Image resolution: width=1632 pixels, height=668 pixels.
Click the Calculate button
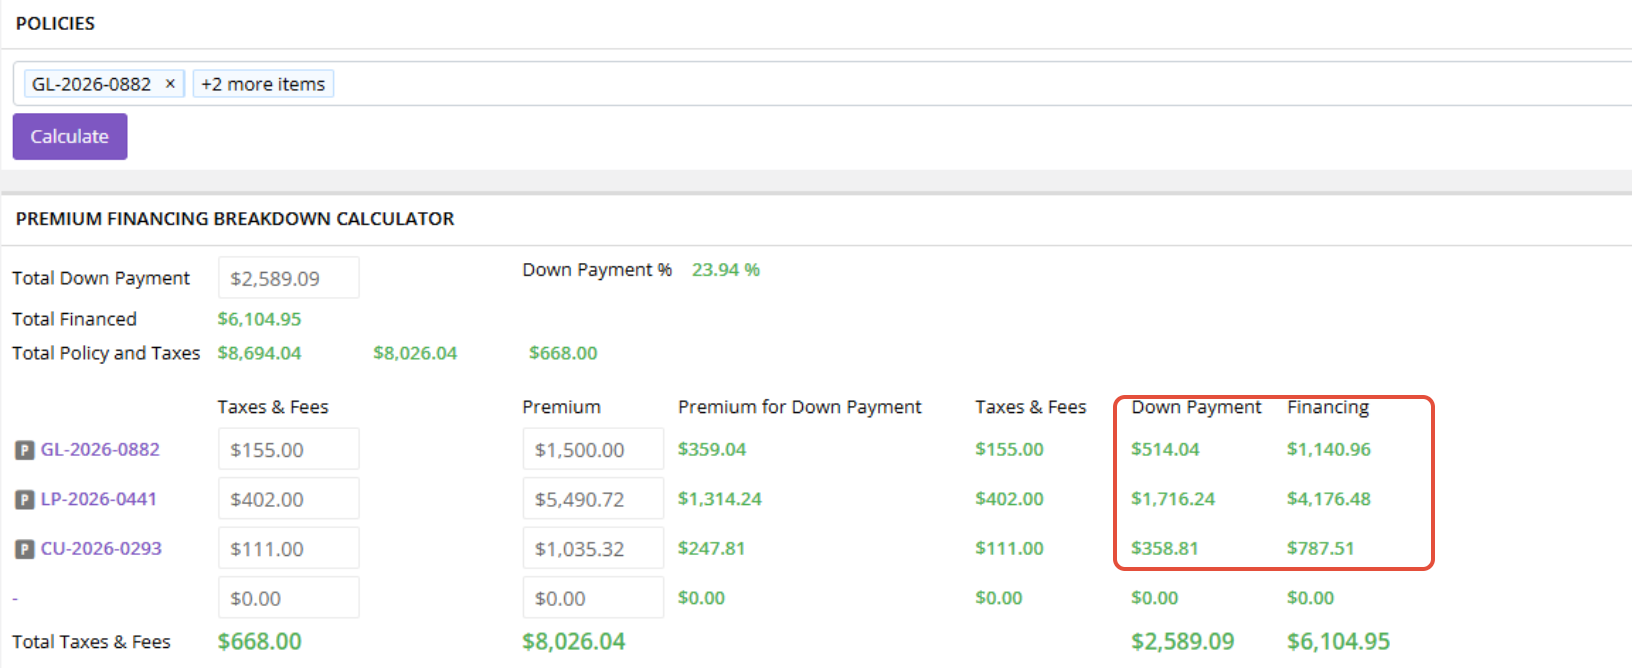click(70, 137)
